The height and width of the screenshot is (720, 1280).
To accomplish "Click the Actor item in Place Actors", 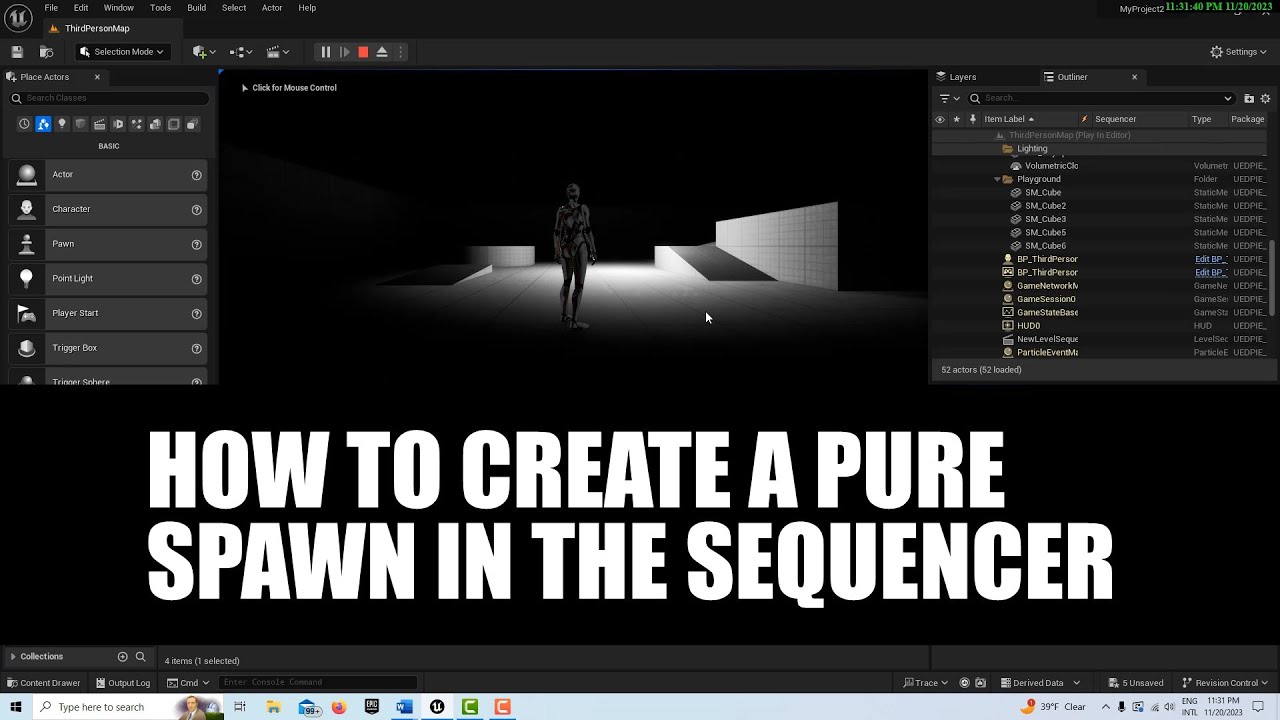I will click(x=108, y=175).
